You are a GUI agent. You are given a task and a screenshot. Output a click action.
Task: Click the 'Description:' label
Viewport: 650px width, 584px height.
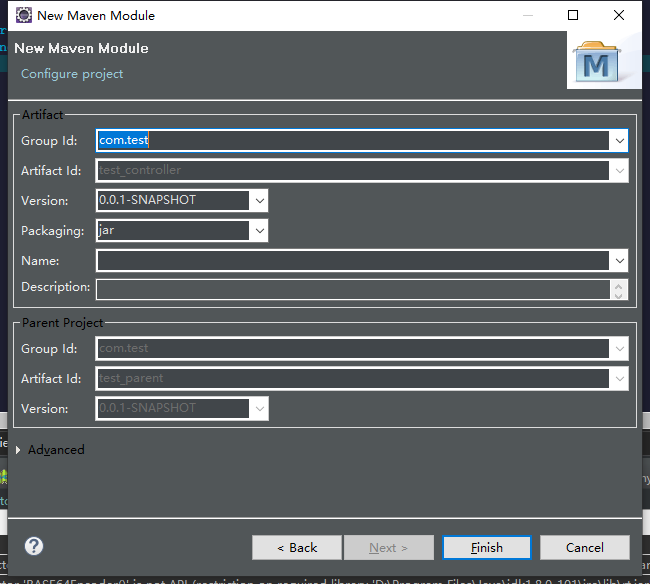pyautogui.click(x=56, y=287)
